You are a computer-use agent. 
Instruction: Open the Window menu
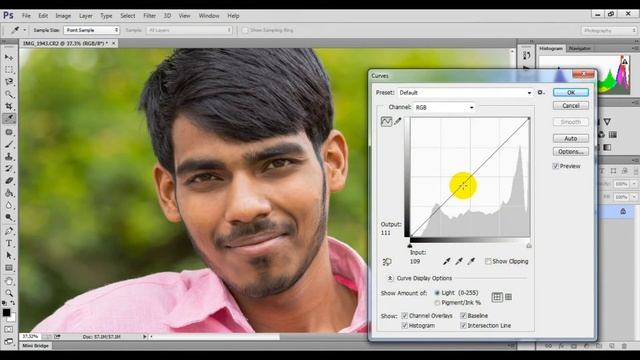click(209, 16)
